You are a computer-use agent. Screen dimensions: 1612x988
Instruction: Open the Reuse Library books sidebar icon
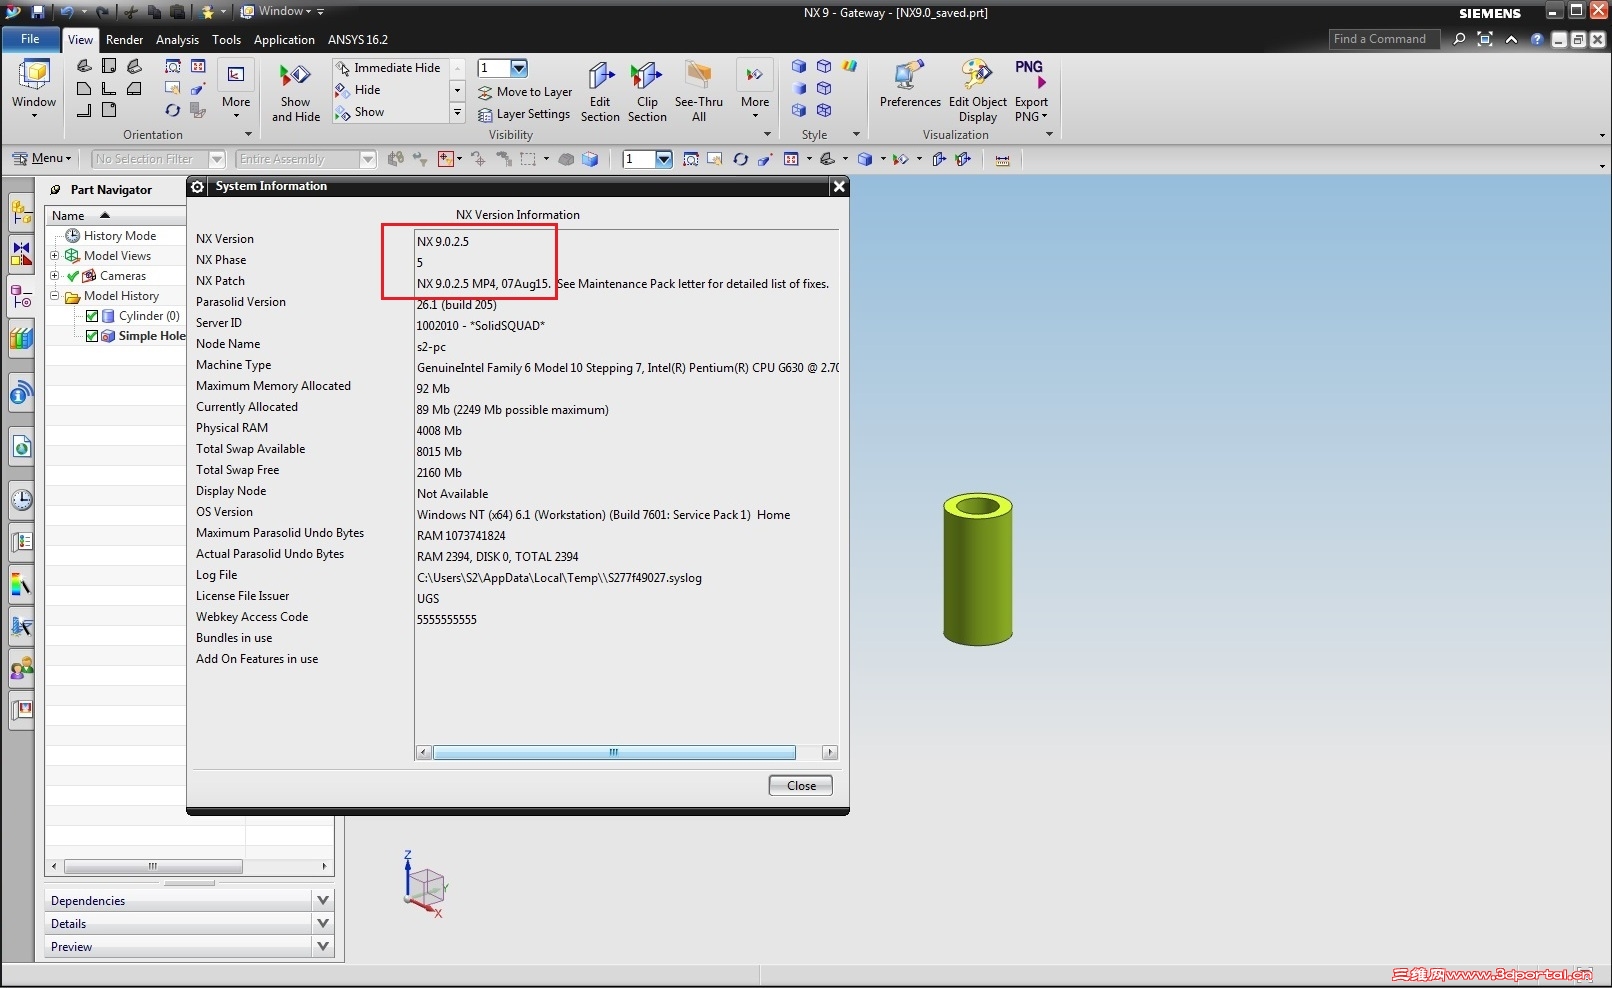click(x=21, y=338)
